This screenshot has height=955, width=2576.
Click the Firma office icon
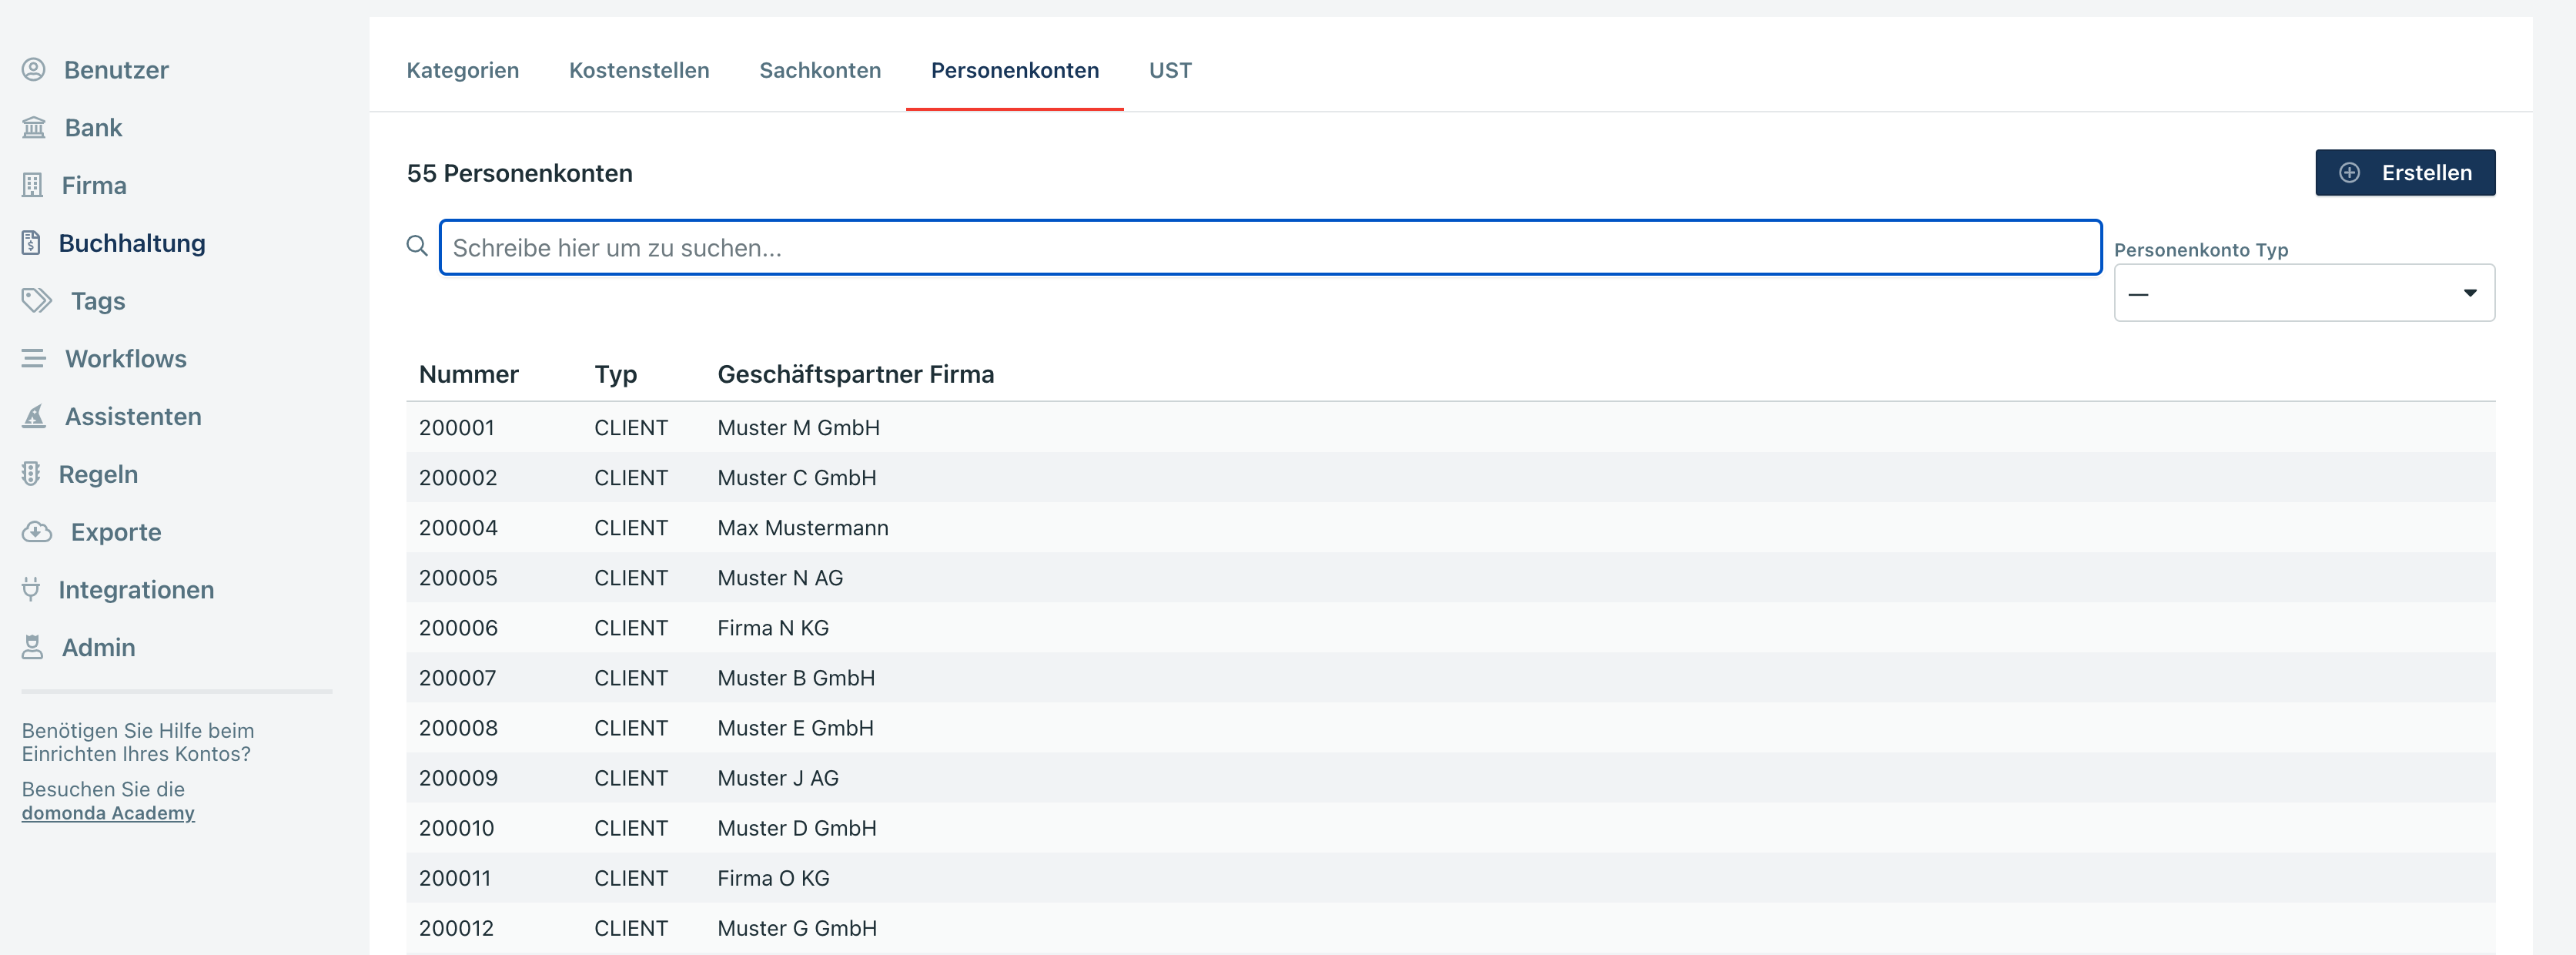(x=33, y=186)
